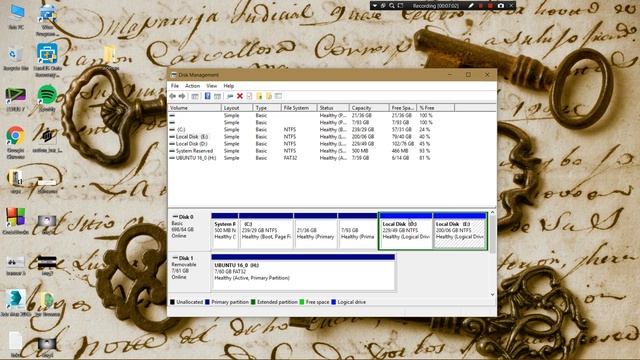Viewport: 640px width, 360px height.
Task: Click the camera screenshot icon in recorder bar
Action: point(501,6)
